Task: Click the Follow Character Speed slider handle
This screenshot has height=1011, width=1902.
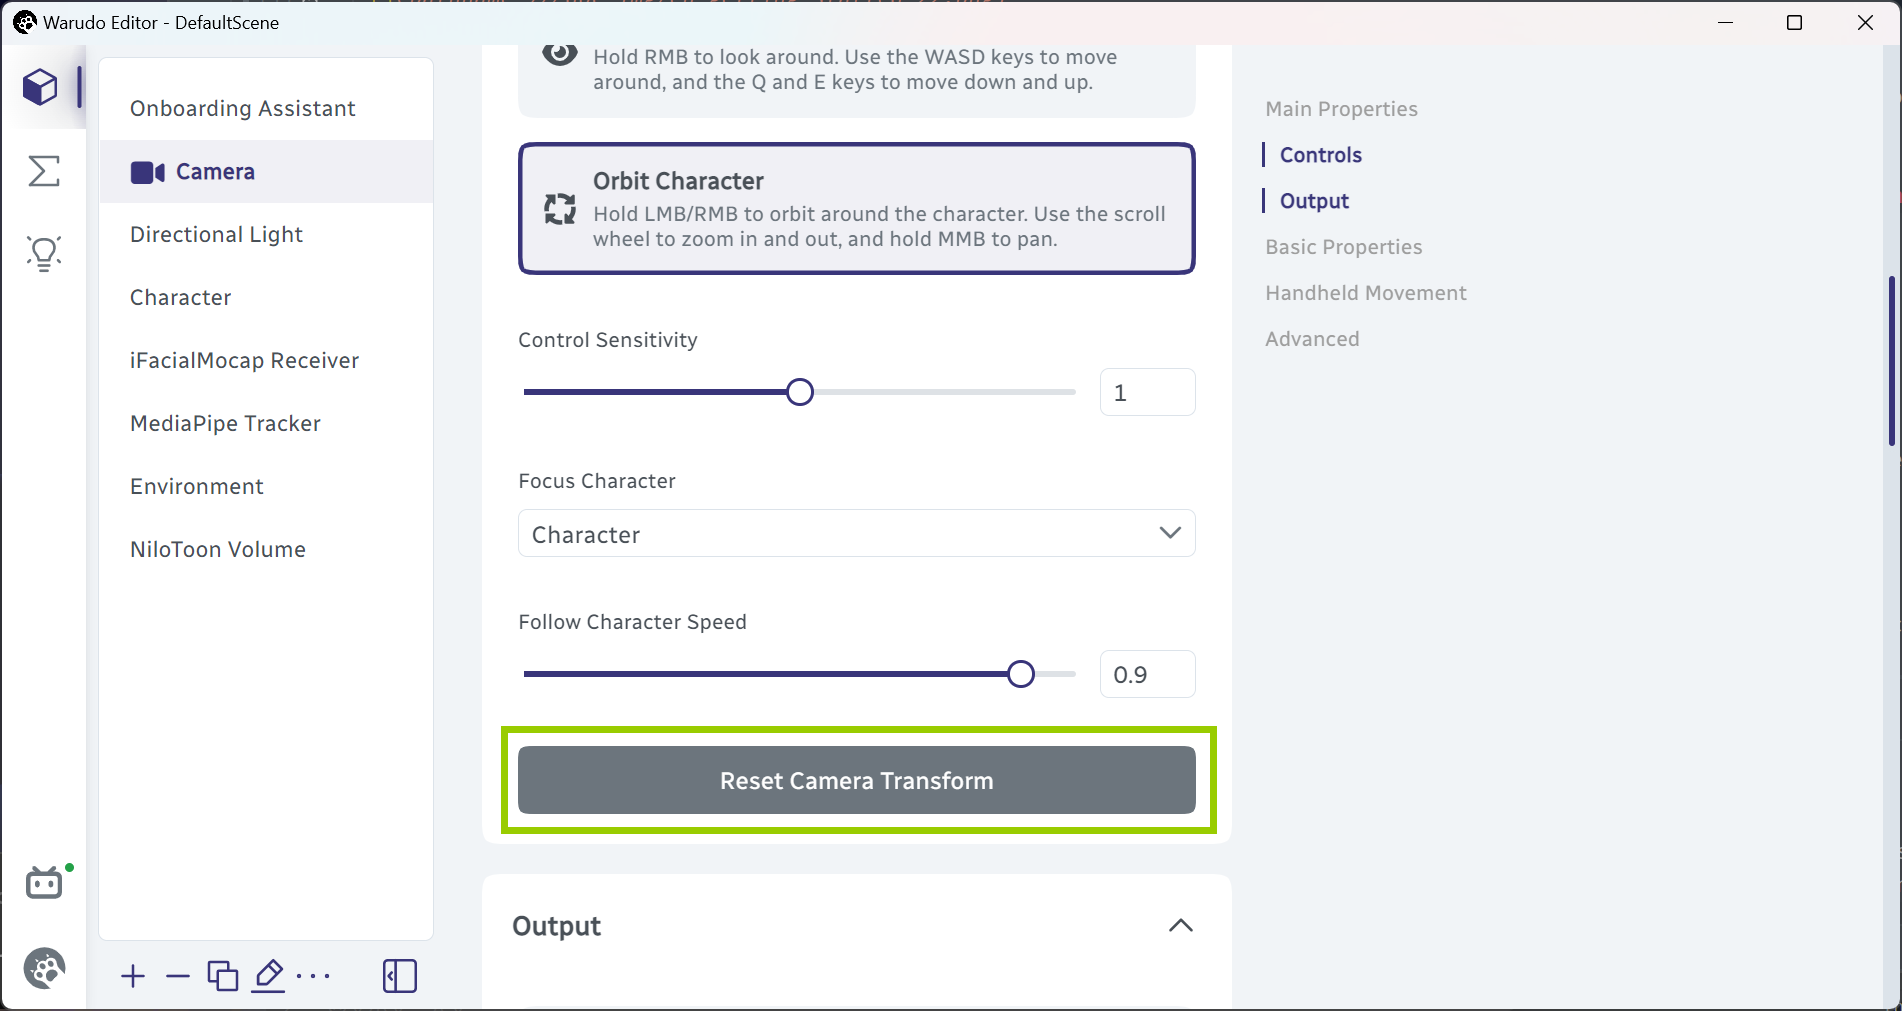Action: click(x=1021, y=674)
